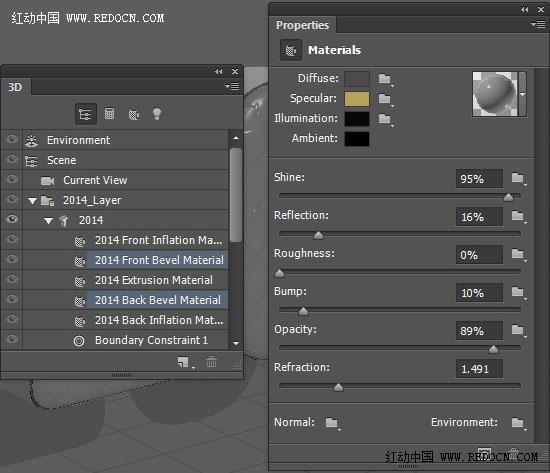Collapse the 2014 mesh tree
This screenshot has height=473, width=550.
(x=48, y=221)
